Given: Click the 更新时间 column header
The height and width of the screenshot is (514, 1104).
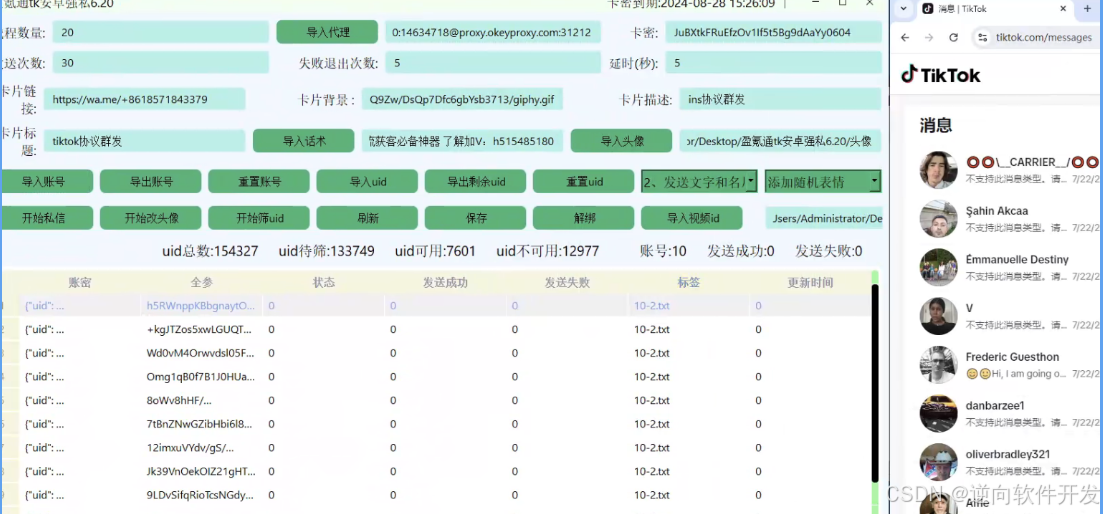Looking at the screenshot, I should pyautogui.click(x=810, y=282).
